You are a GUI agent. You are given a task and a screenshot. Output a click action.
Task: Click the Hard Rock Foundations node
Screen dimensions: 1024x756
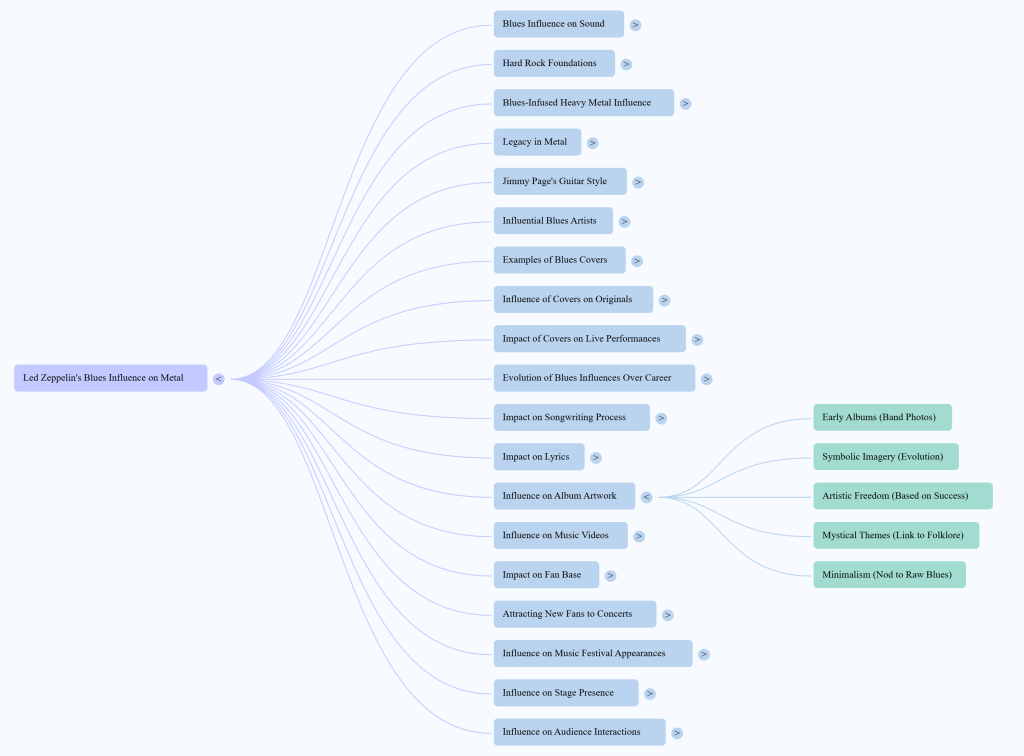(x=554, y=63)
